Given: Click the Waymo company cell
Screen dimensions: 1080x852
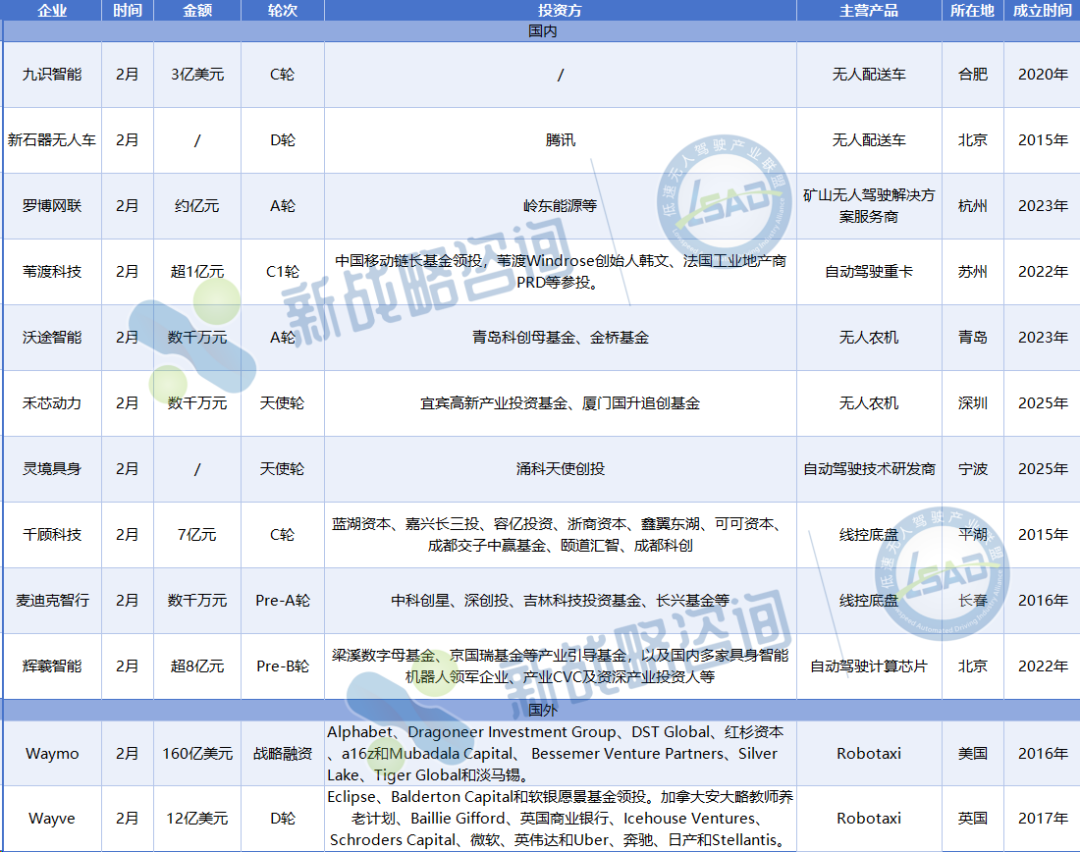Looking at the screenshot, I should 51,753.
